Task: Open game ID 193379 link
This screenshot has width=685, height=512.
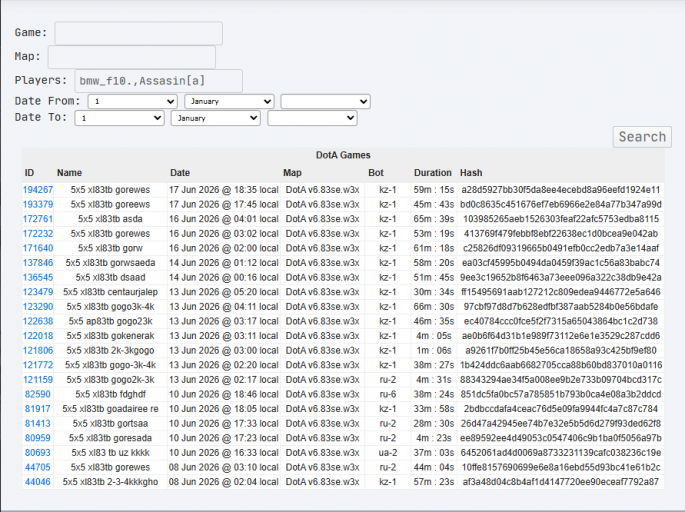Action: coord(38,204)
